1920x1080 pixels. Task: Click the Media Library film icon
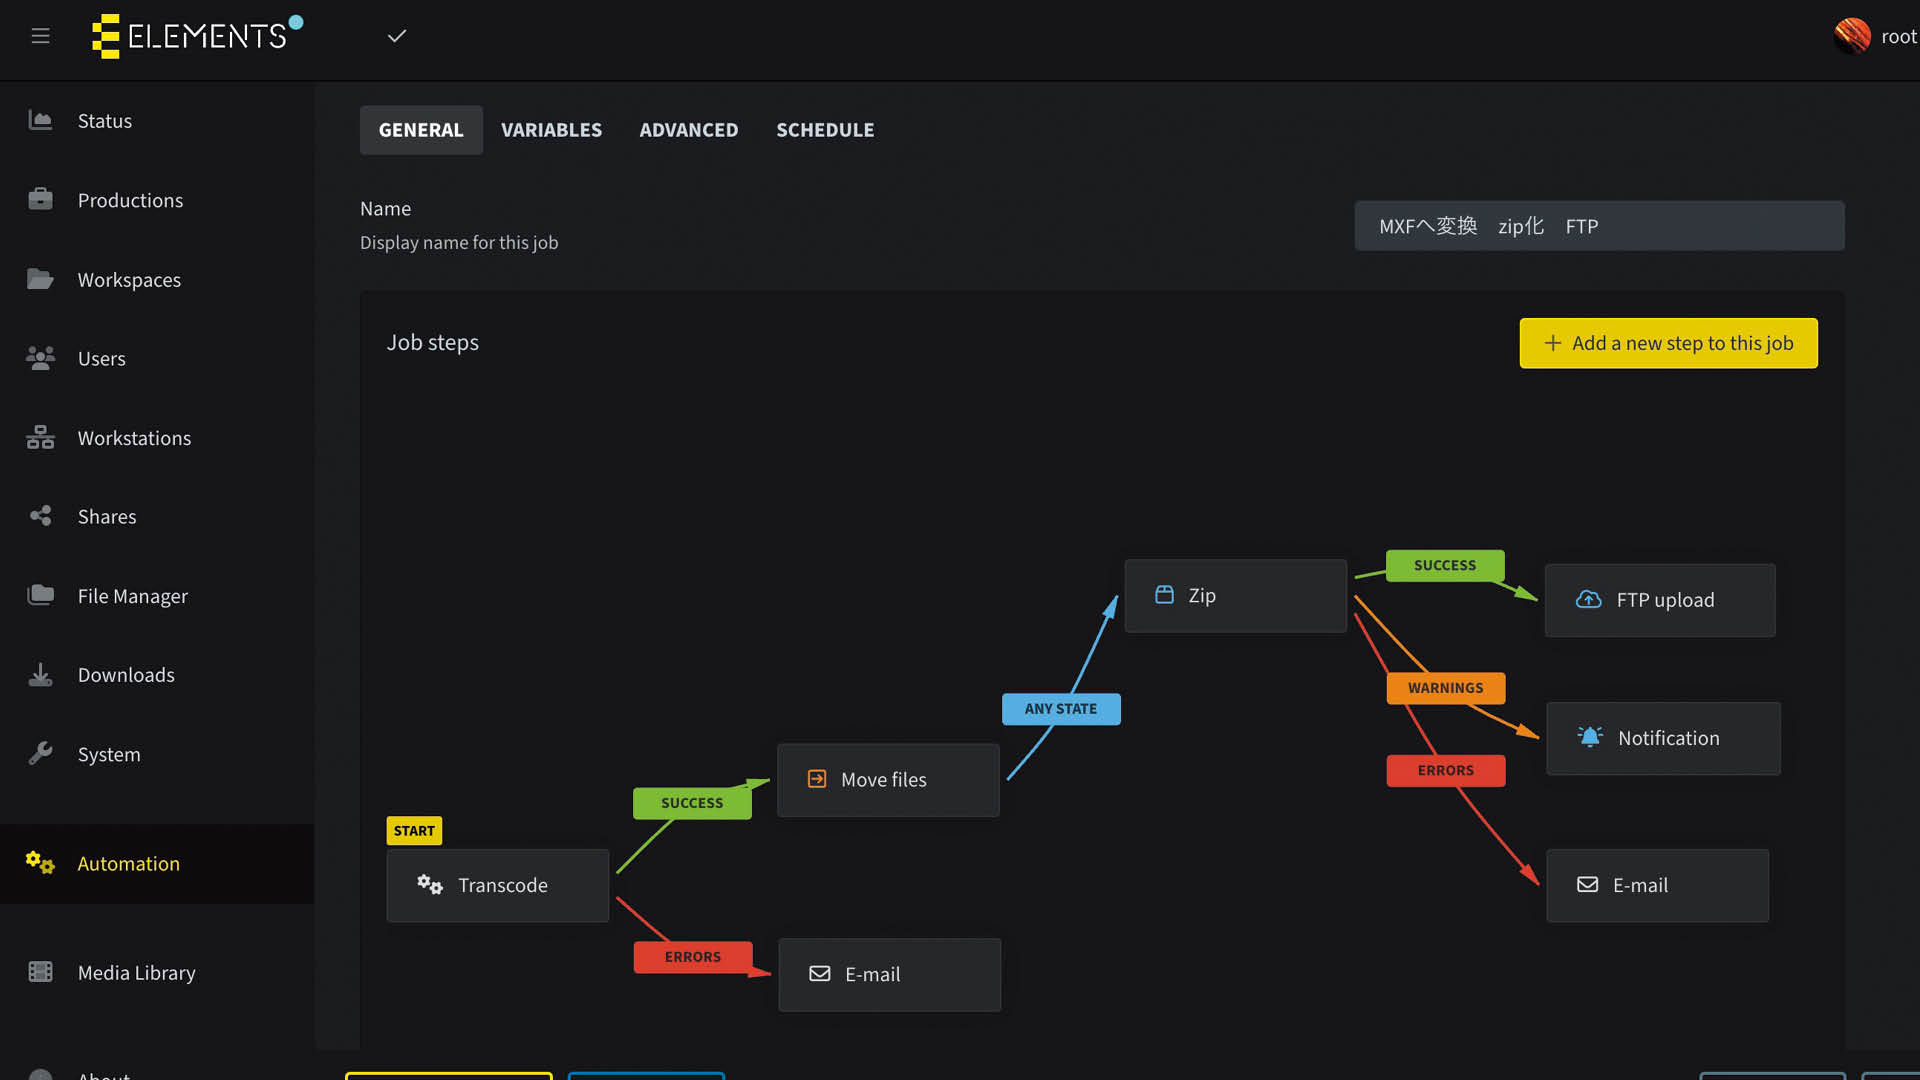(40, 972)
